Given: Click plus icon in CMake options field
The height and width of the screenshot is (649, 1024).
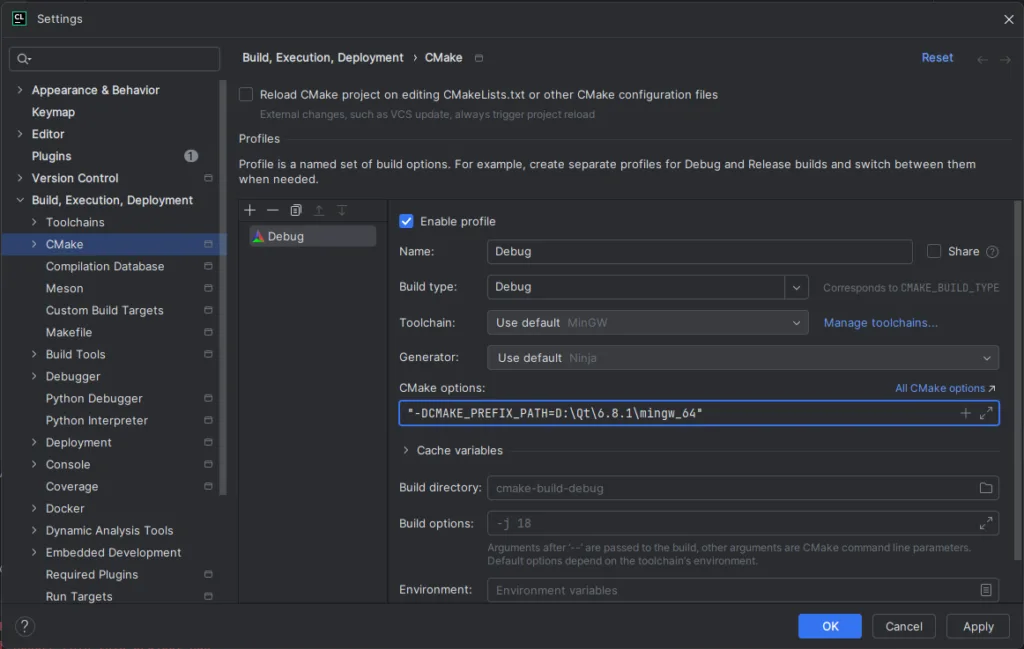Looking at the screenshot, I should coord(965,413).
